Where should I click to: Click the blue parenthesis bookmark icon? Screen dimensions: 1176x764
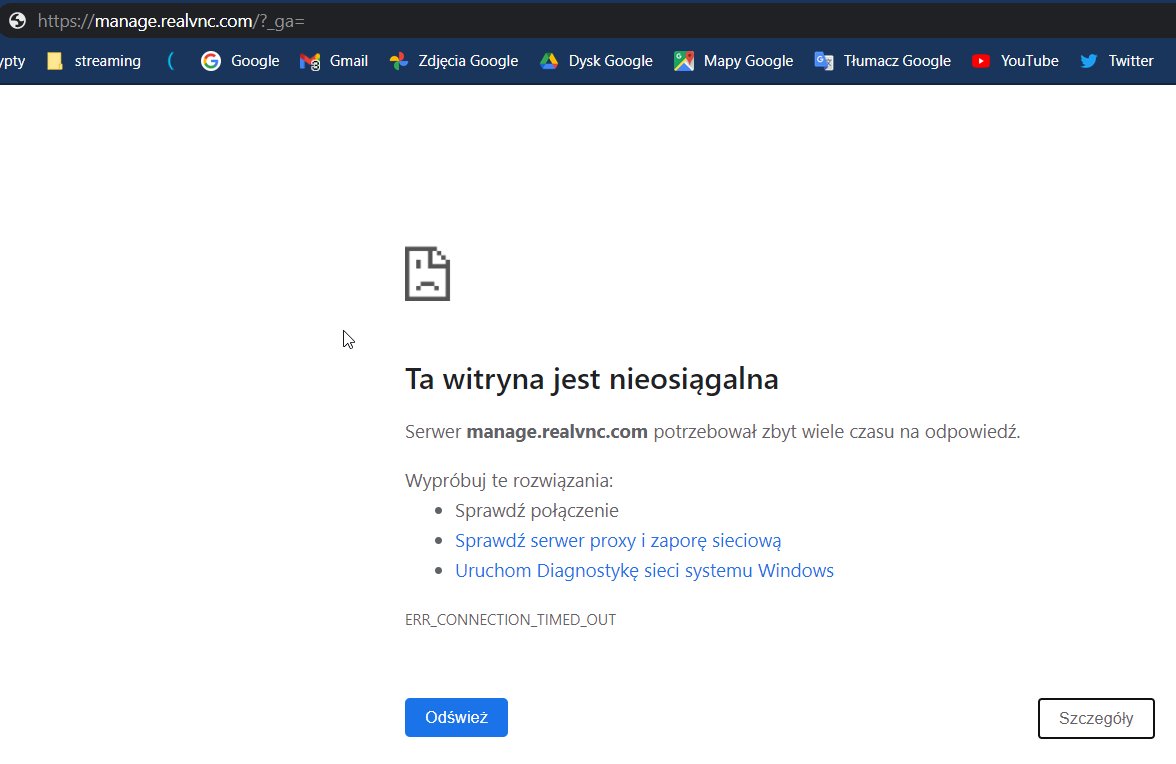171,61
